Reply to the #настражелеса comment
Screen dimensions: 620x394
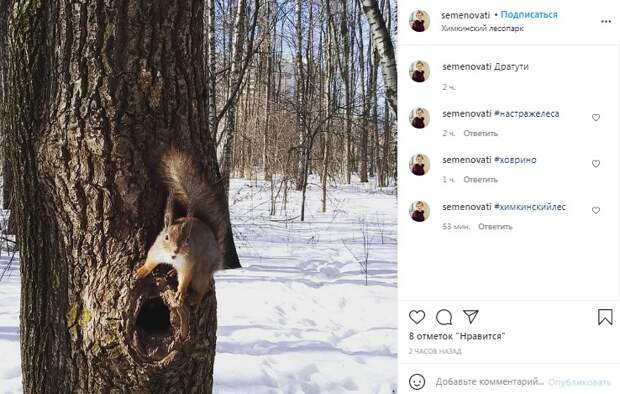tap(480, 133)
